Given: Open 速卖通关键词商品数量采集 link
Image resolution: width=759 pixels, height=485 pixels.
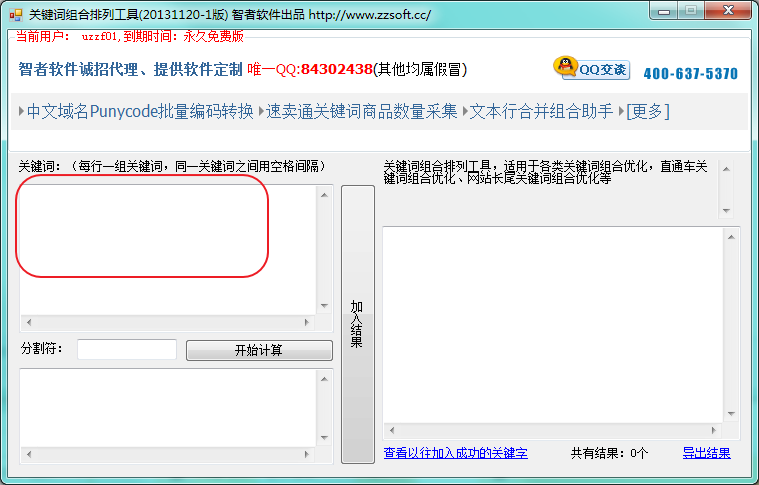Looking at the screenshot, I should (x=361, y=111).
